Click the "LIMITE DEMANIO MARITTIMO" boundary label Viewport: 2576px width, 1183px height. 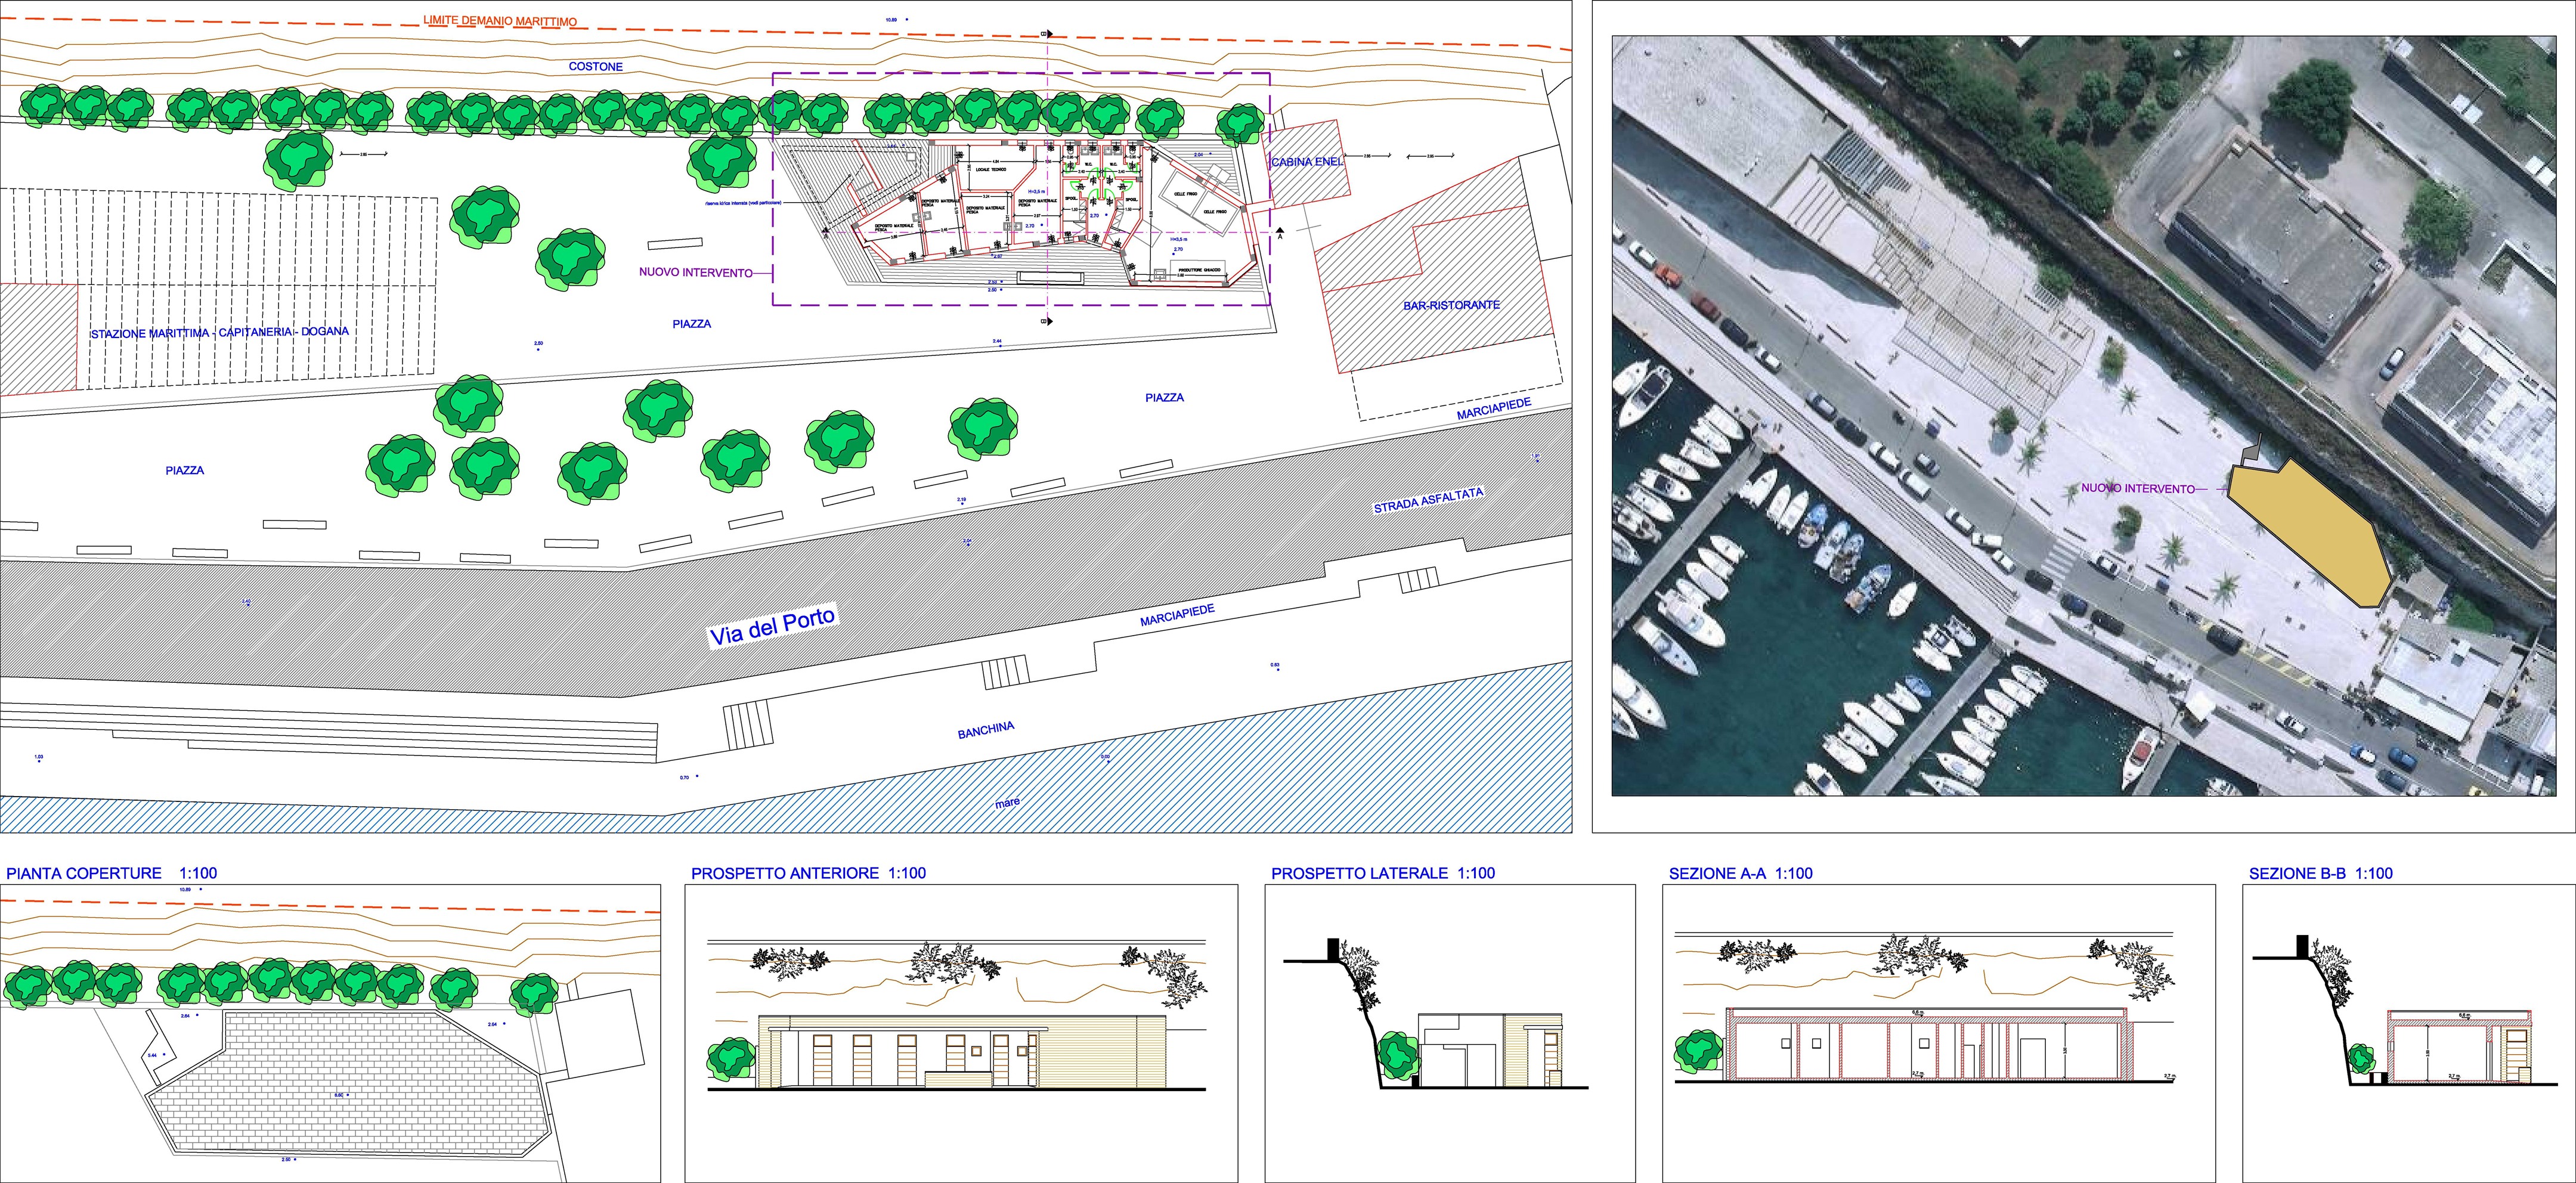(500, 21)
